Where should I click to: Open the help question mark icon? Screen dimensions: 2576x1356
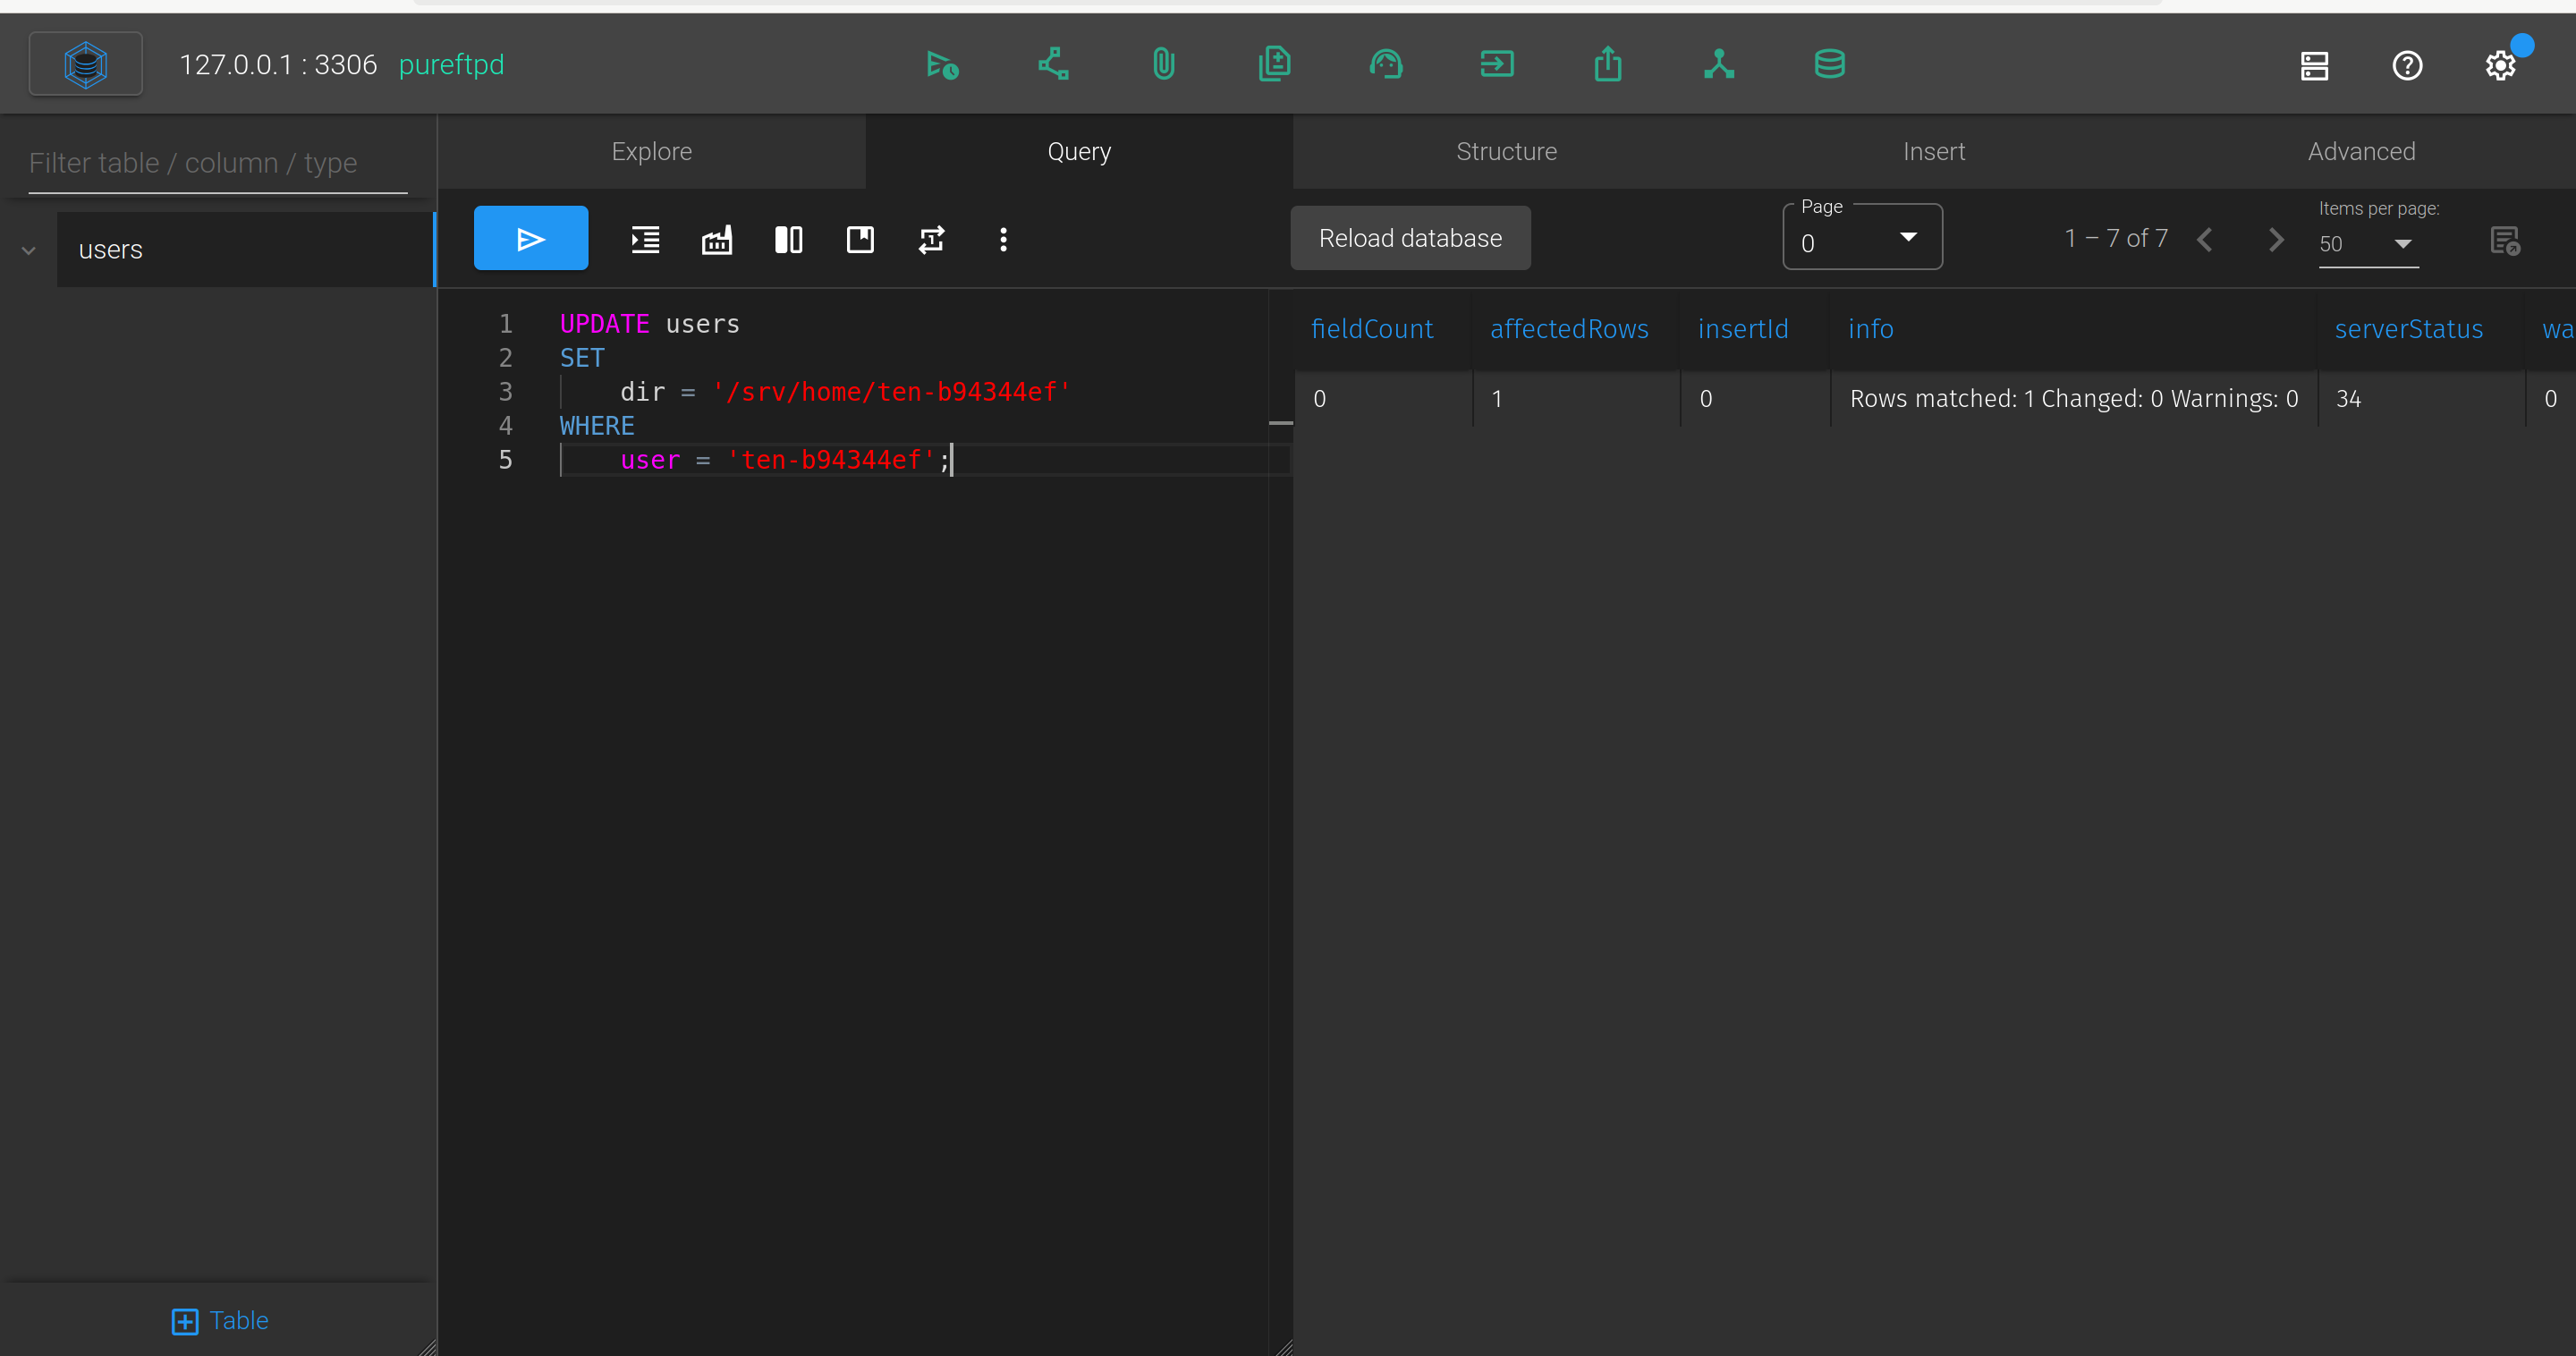[2407, 66]
